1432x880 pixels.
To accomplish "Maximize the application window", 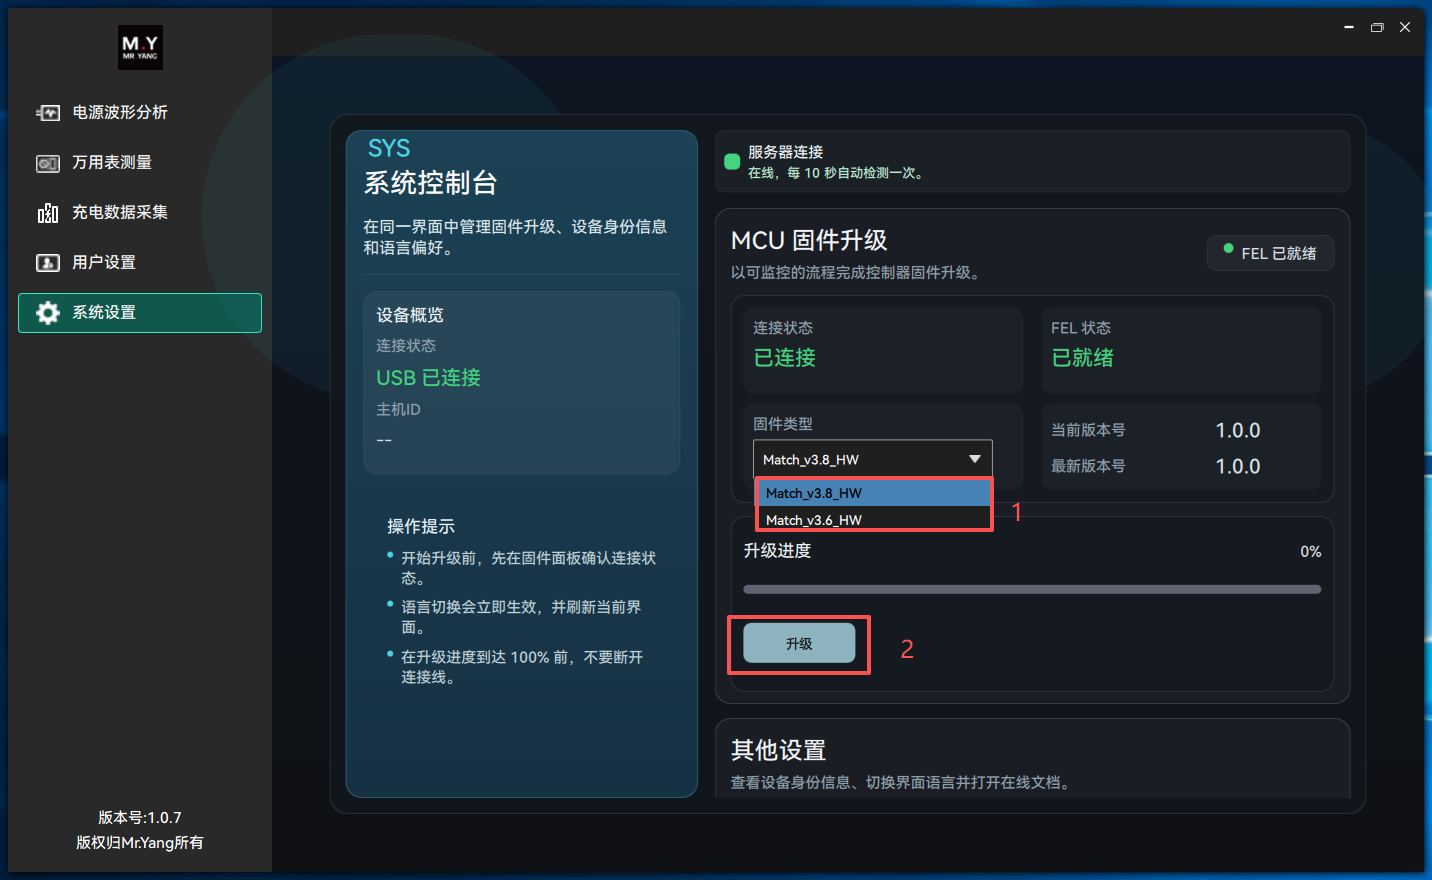I will point(1377,27).
